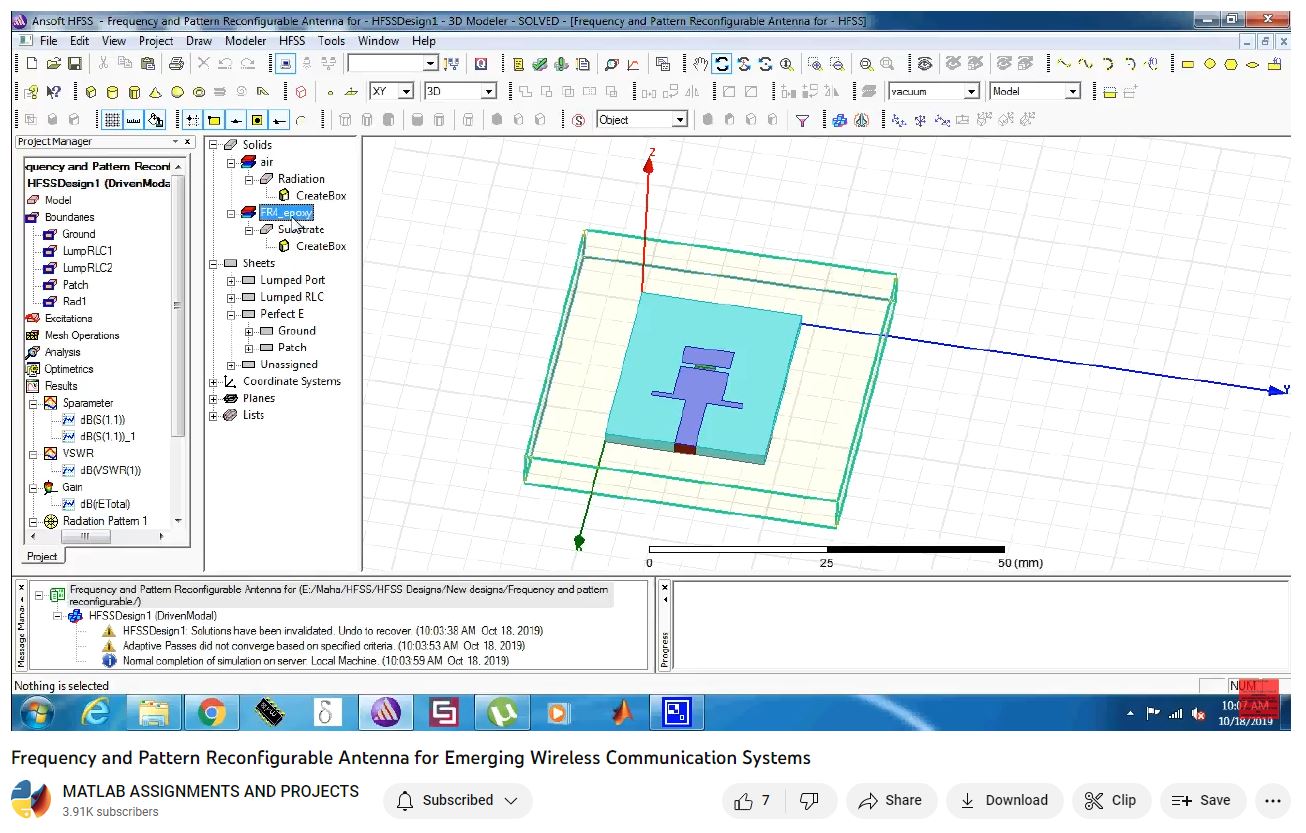Click the Zoom out area icon
This screenshot has height=833, width=1306.
[x=836, y=64]
